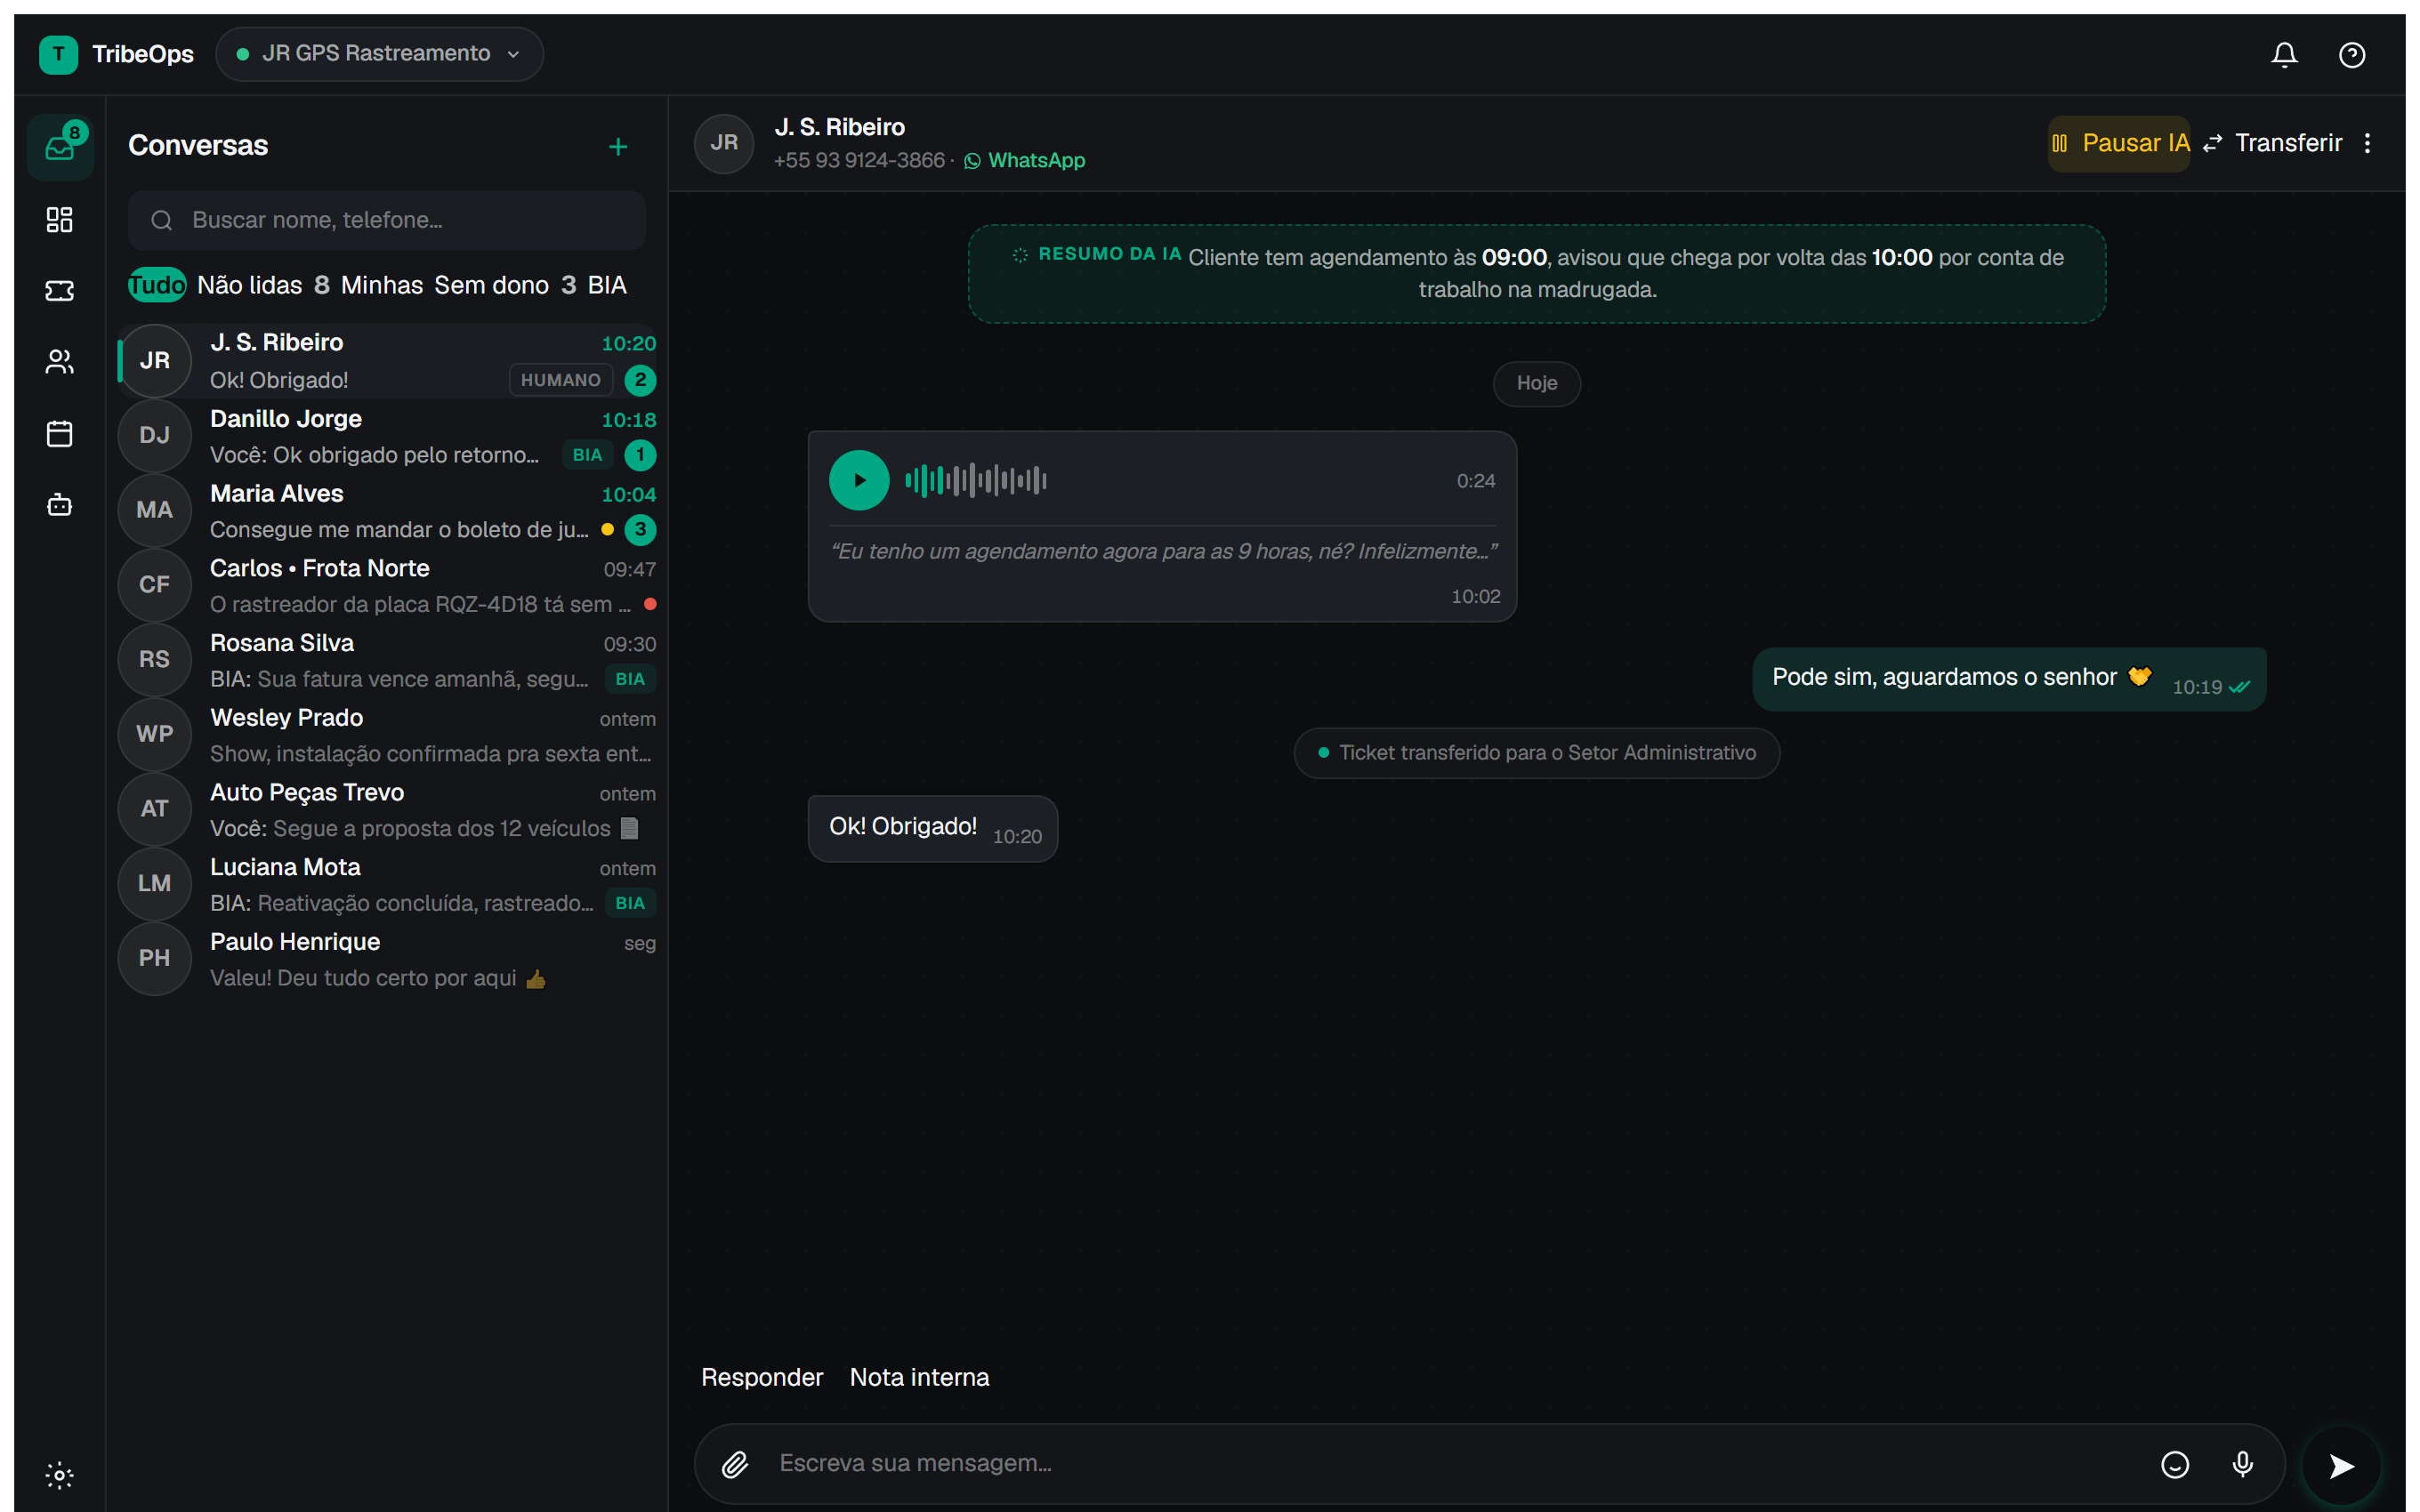The image size is (2420, 1512).
Task: Pause the AI with Pausar IA
Action: (2119, 143)
